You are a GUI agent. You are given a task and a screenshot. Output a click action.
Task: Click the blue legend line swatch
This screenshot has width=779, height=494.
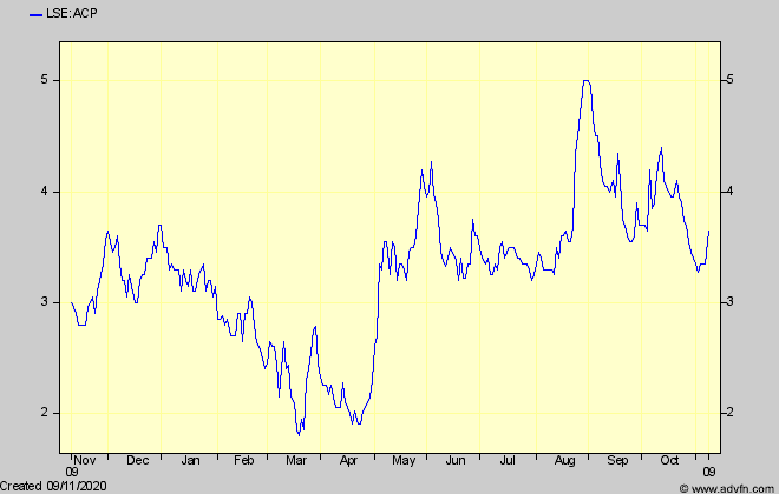[x=37, y=14]
